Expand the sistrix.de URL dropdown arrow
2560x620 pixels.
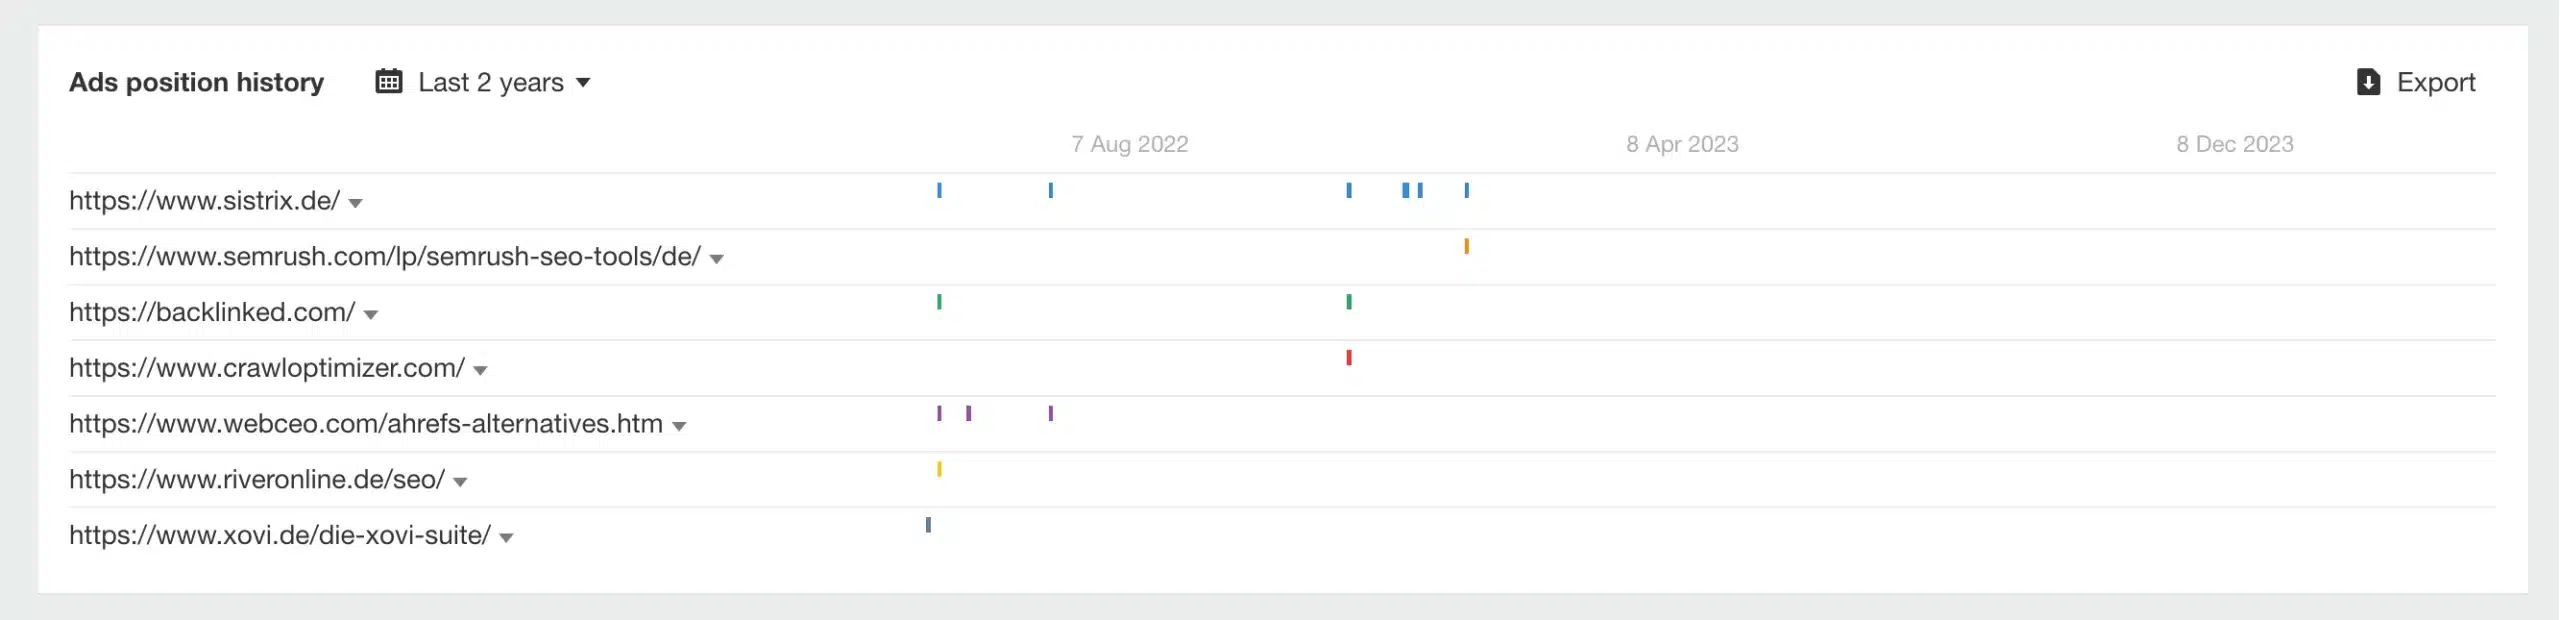point(355,203)
